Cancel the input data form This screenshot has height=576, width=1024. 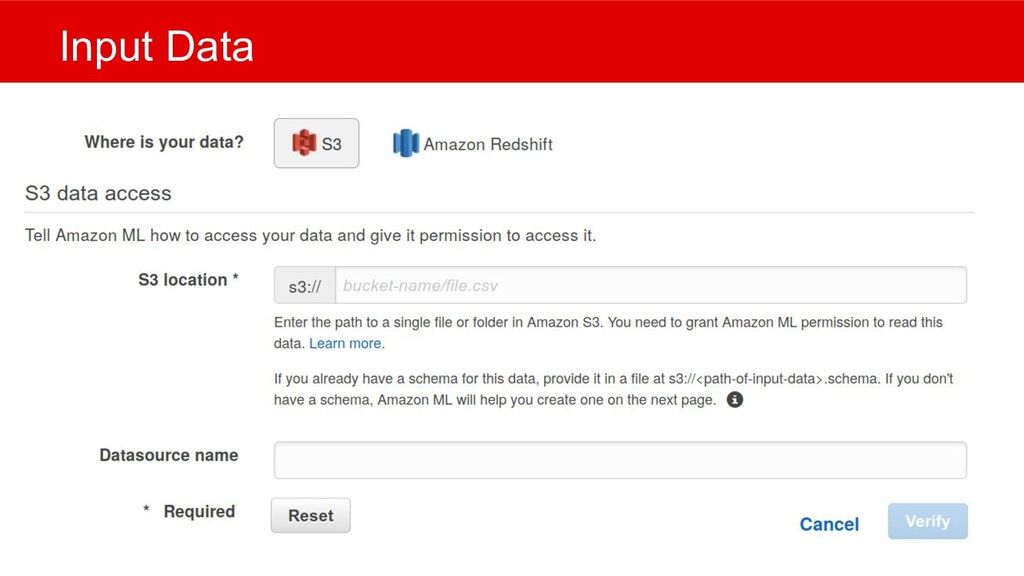point(829,524)
